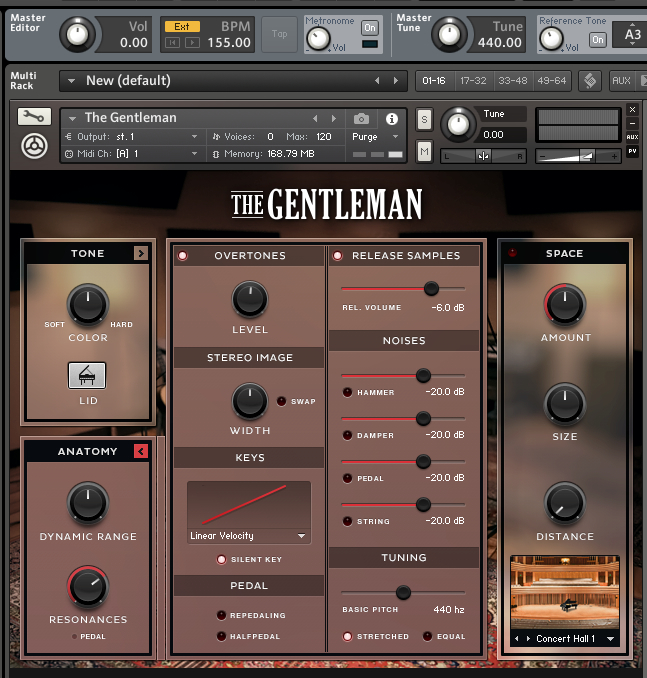Click the Tone panel right arrow icon
Image resolution: width=647 pixels, height=678 pixels.
tap(141, 253)
